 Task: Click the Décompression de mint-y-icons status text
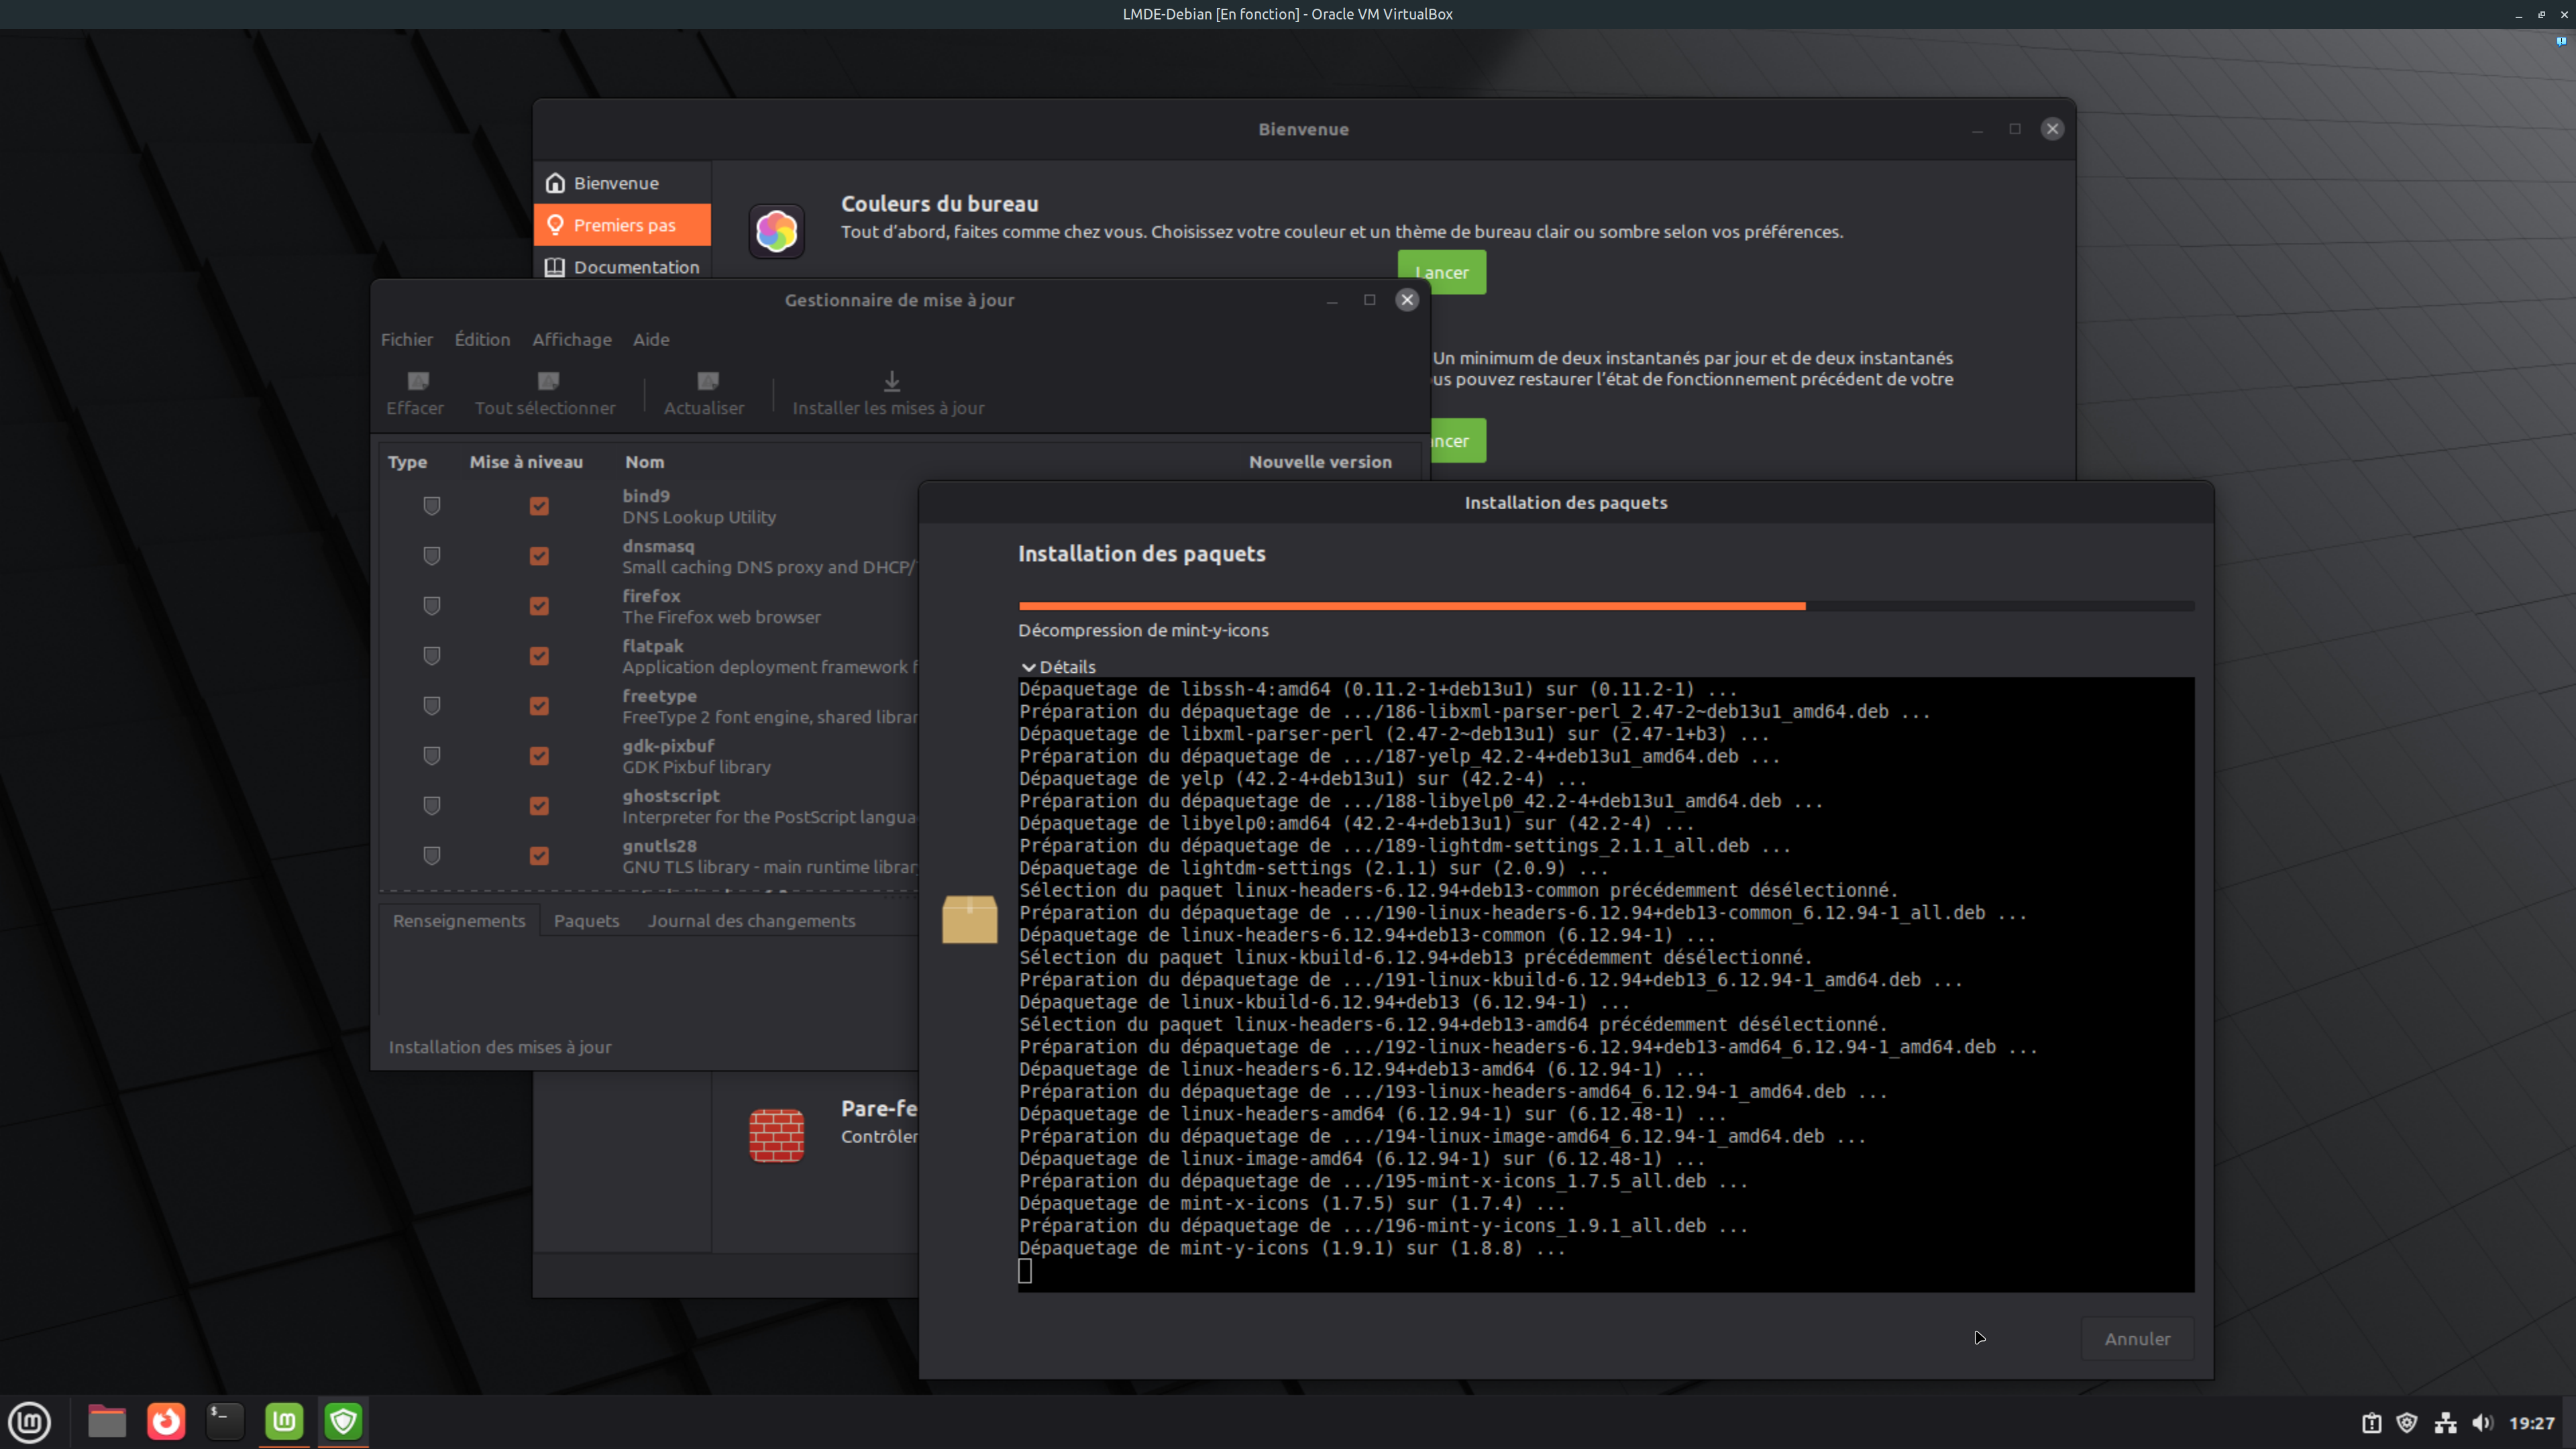[x=1143, y=630]
